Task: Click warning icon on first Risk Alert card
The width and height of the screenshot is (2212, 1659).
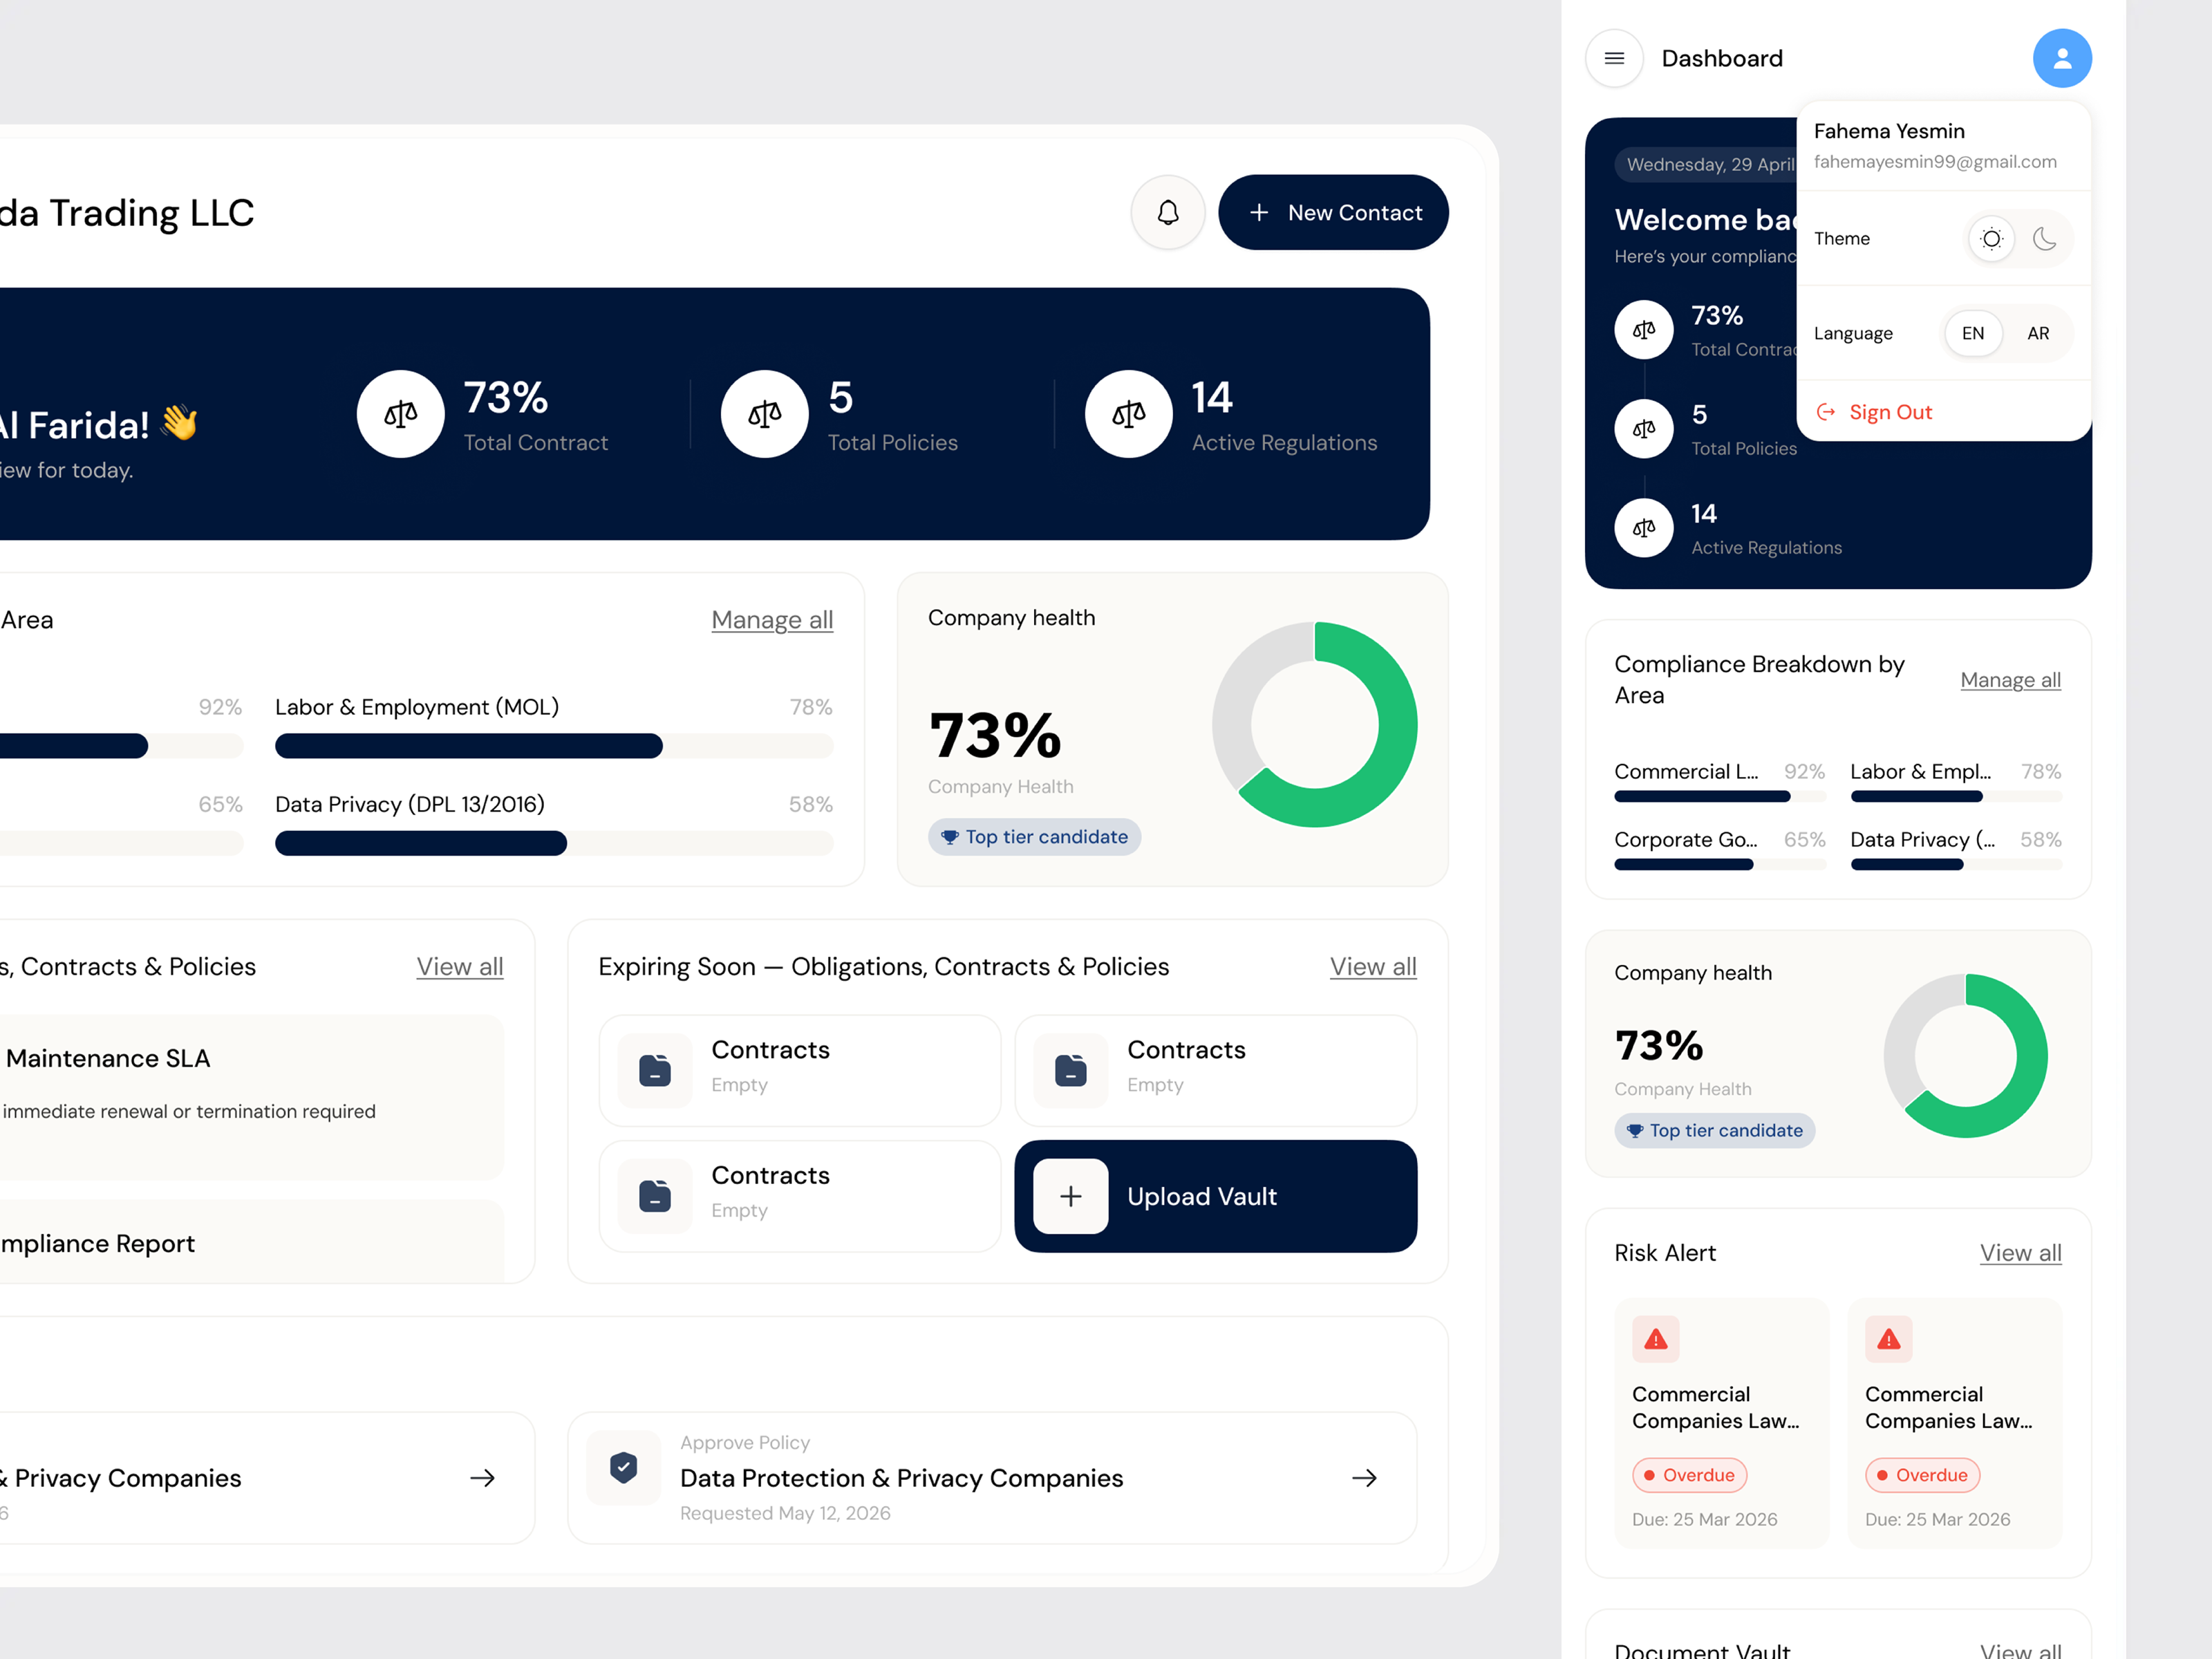Action: pos(1656,1339)
